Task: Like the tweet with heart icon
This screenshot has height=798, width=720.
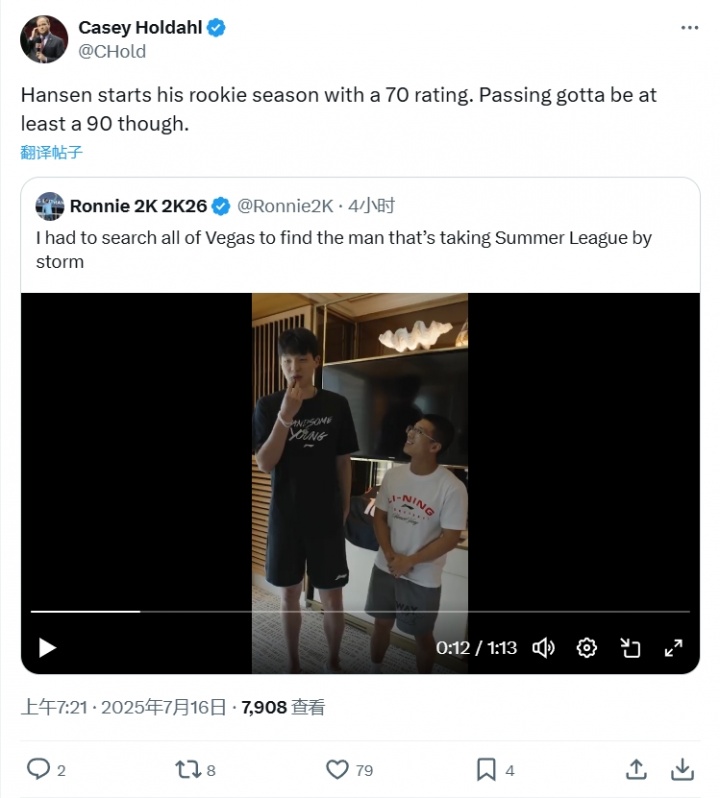Action: click(337, 769)
